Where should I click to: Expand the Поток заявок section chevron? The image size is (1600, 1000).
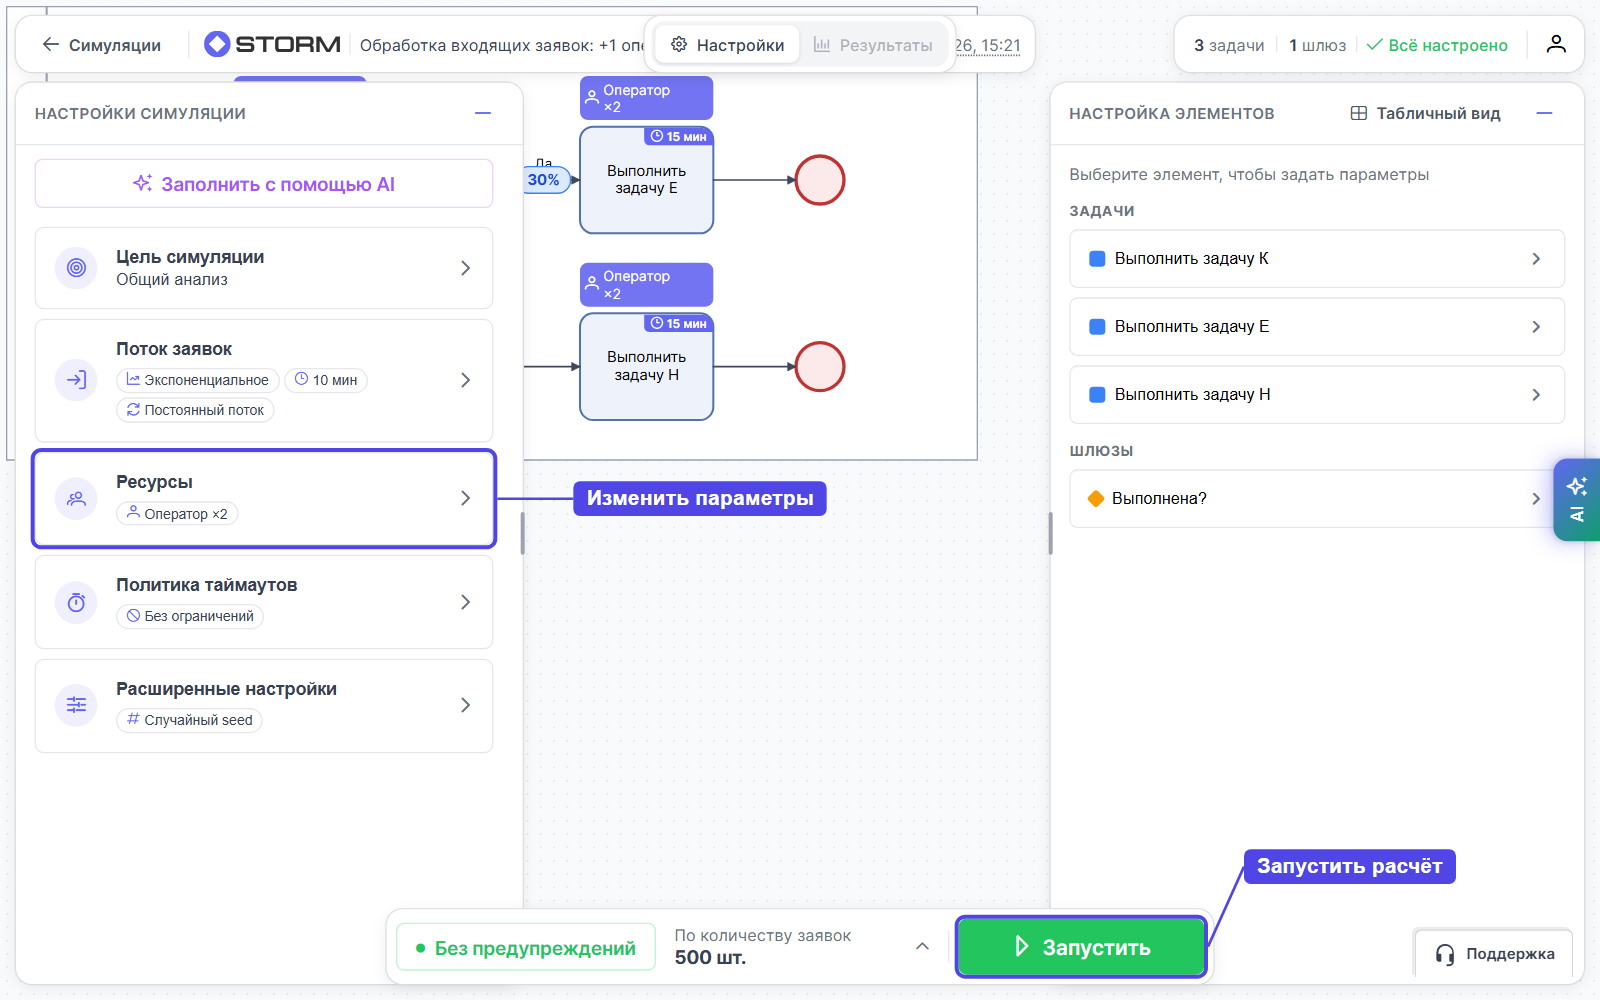pos(465,380)
